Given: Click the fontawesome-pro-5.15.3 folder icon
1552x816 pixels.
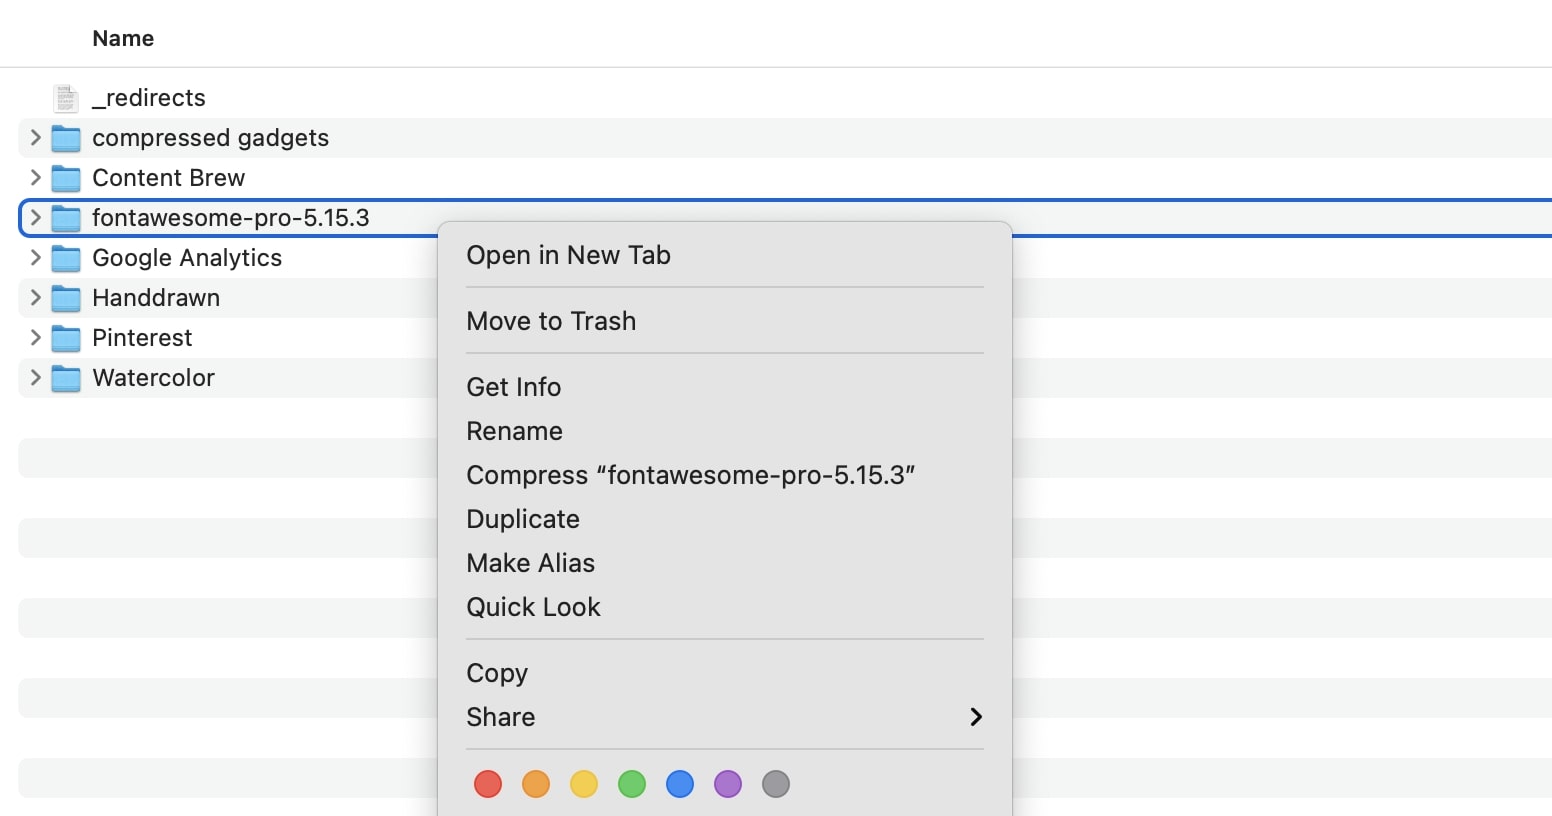Looking at the screenshot, I should (65, 218).
